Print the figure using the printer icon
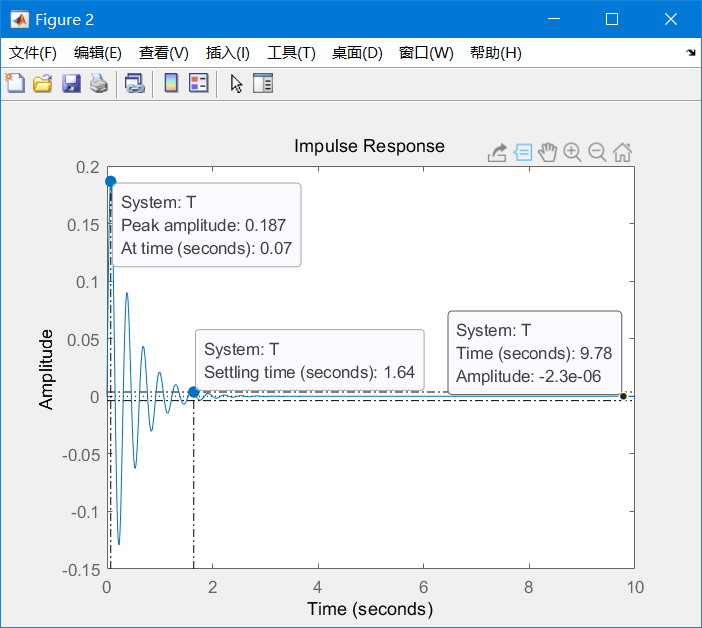Image resolution: width=702 pixels, height=628 pixels. (98, 83)
